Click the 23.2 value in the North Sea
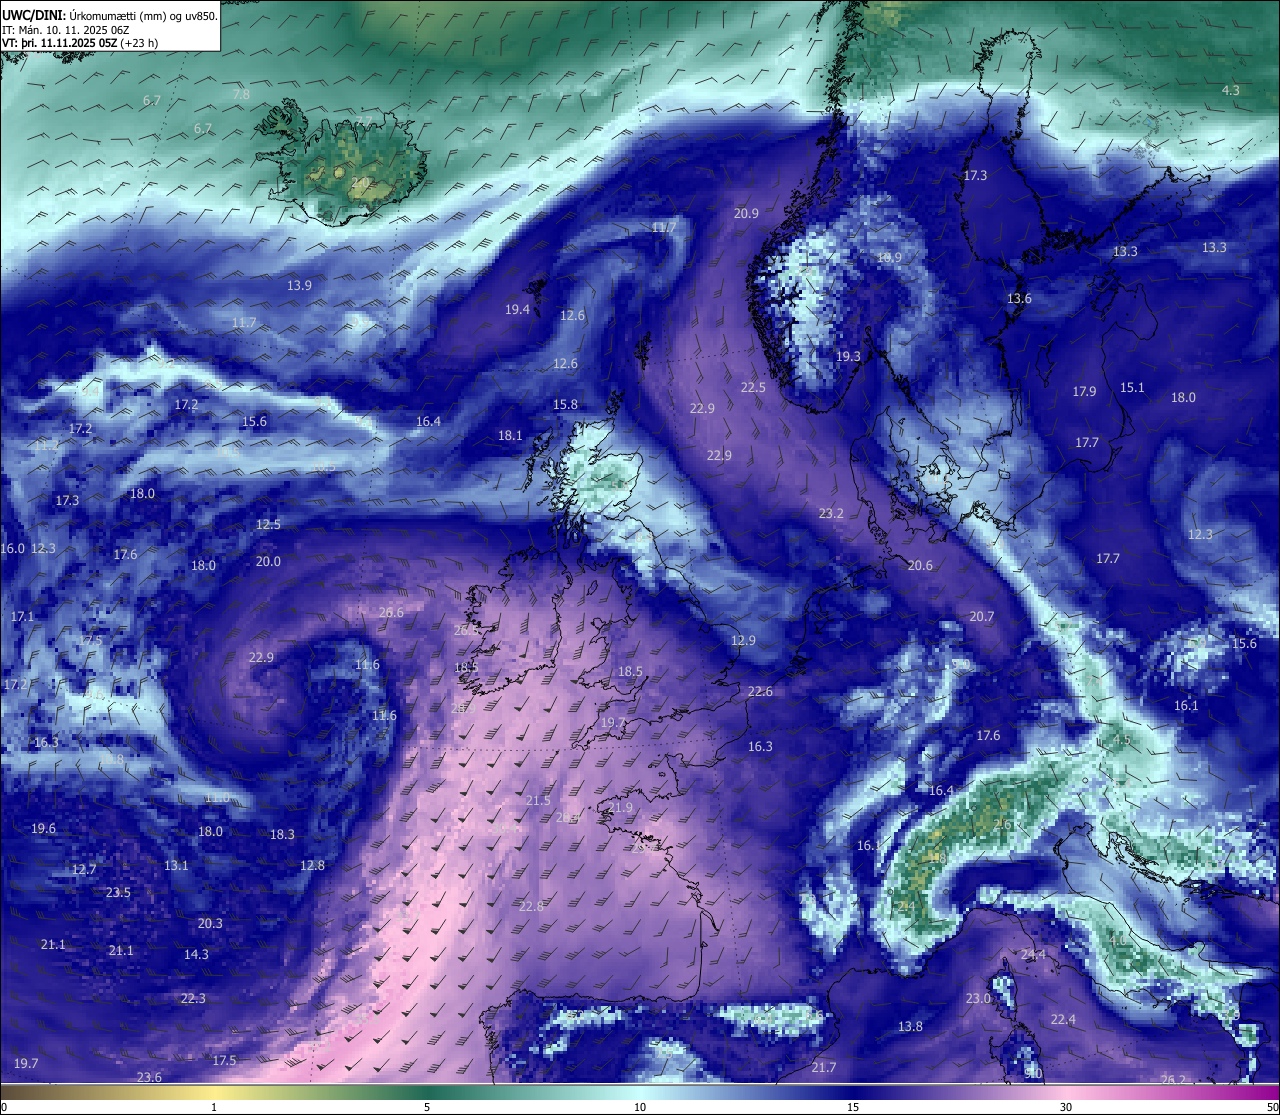The width and height of the screenshot is (1280, 1115). 831,513
